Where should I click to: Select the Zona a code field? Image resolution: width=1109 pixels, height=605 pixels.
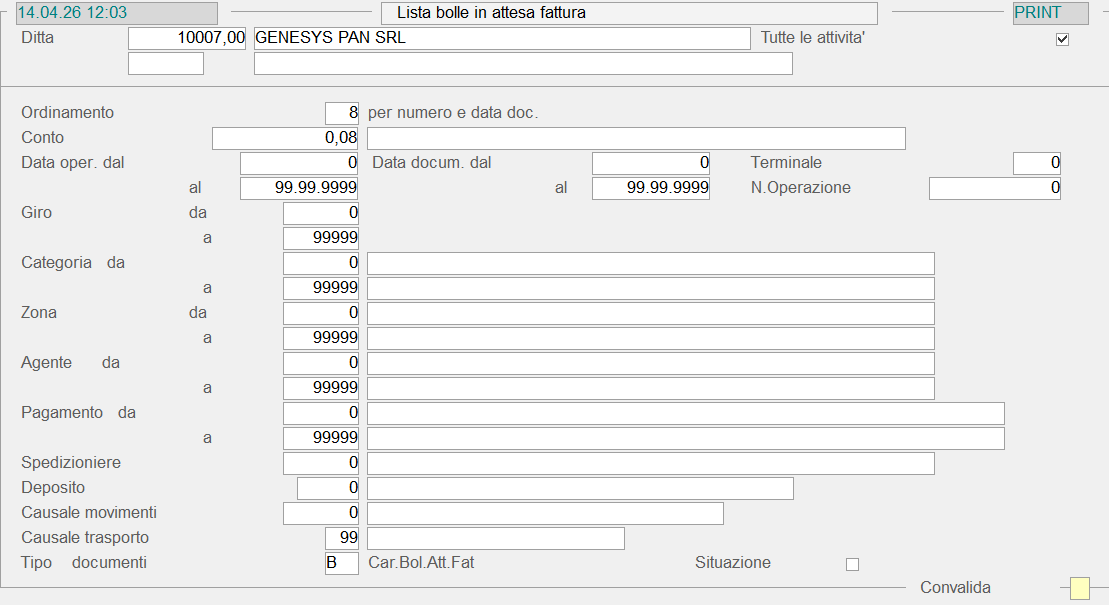pos(321,338)
